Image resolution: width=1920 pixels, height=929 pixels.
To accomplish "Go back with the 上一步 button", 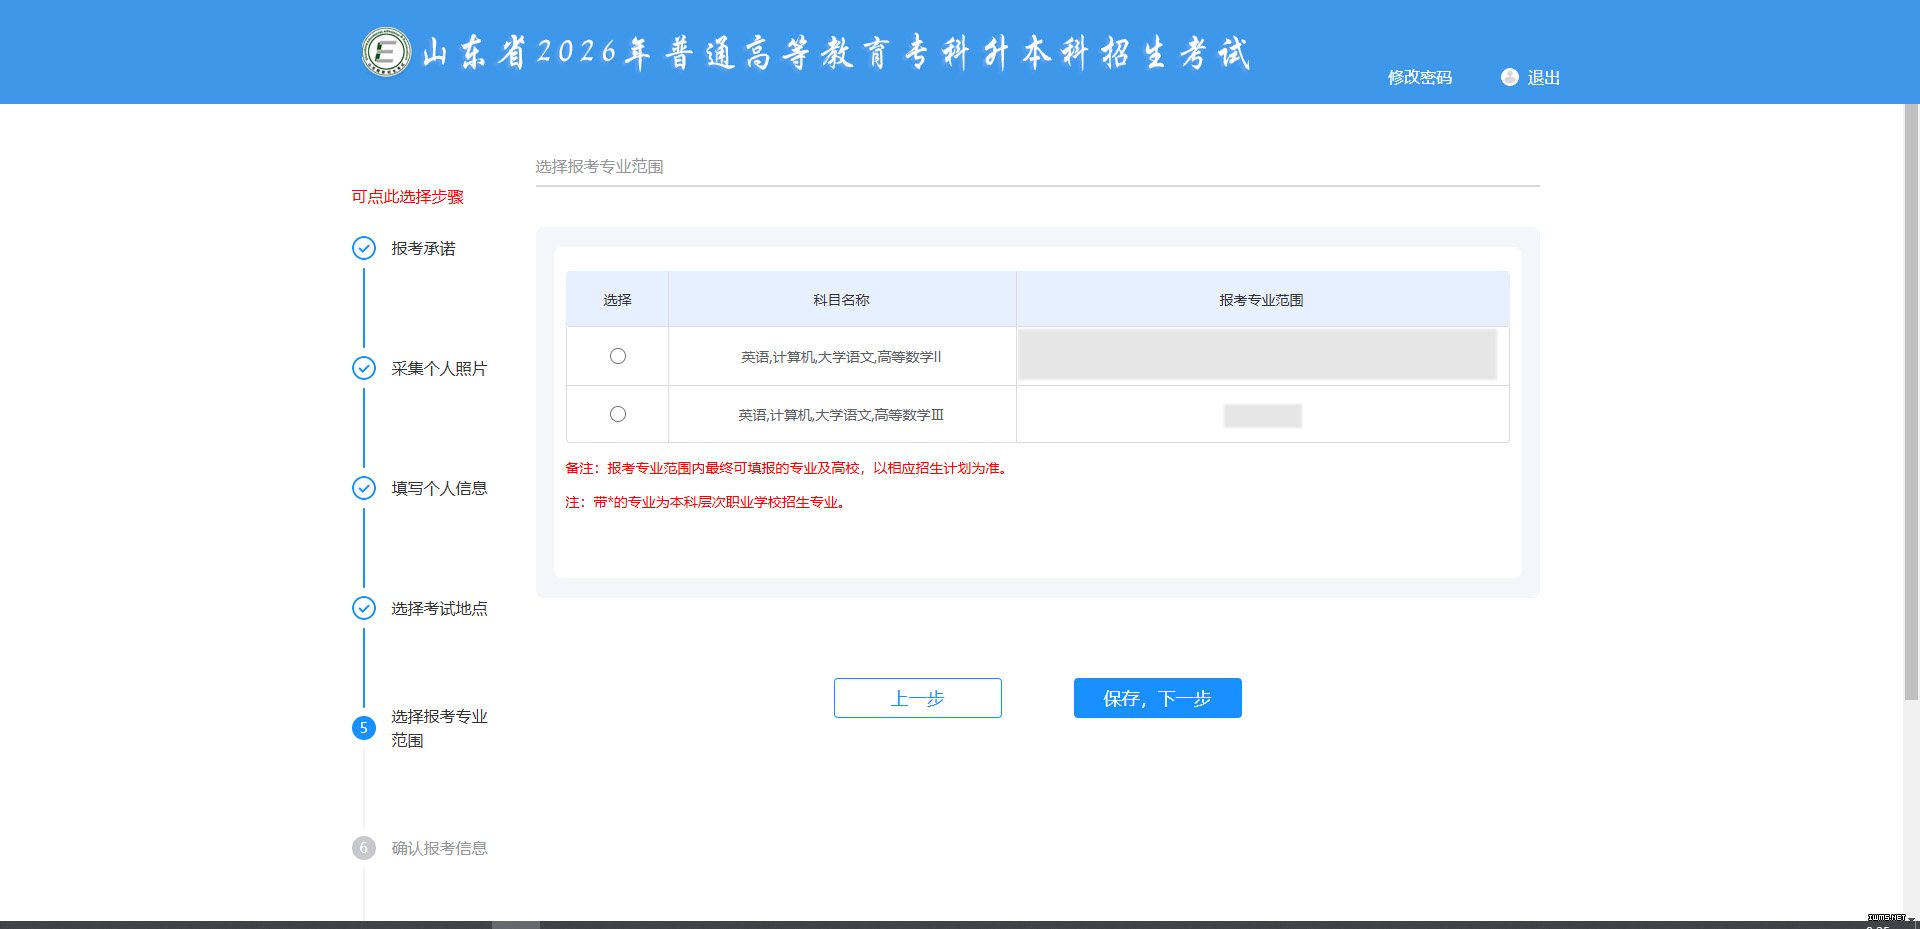I will point(917,698).
